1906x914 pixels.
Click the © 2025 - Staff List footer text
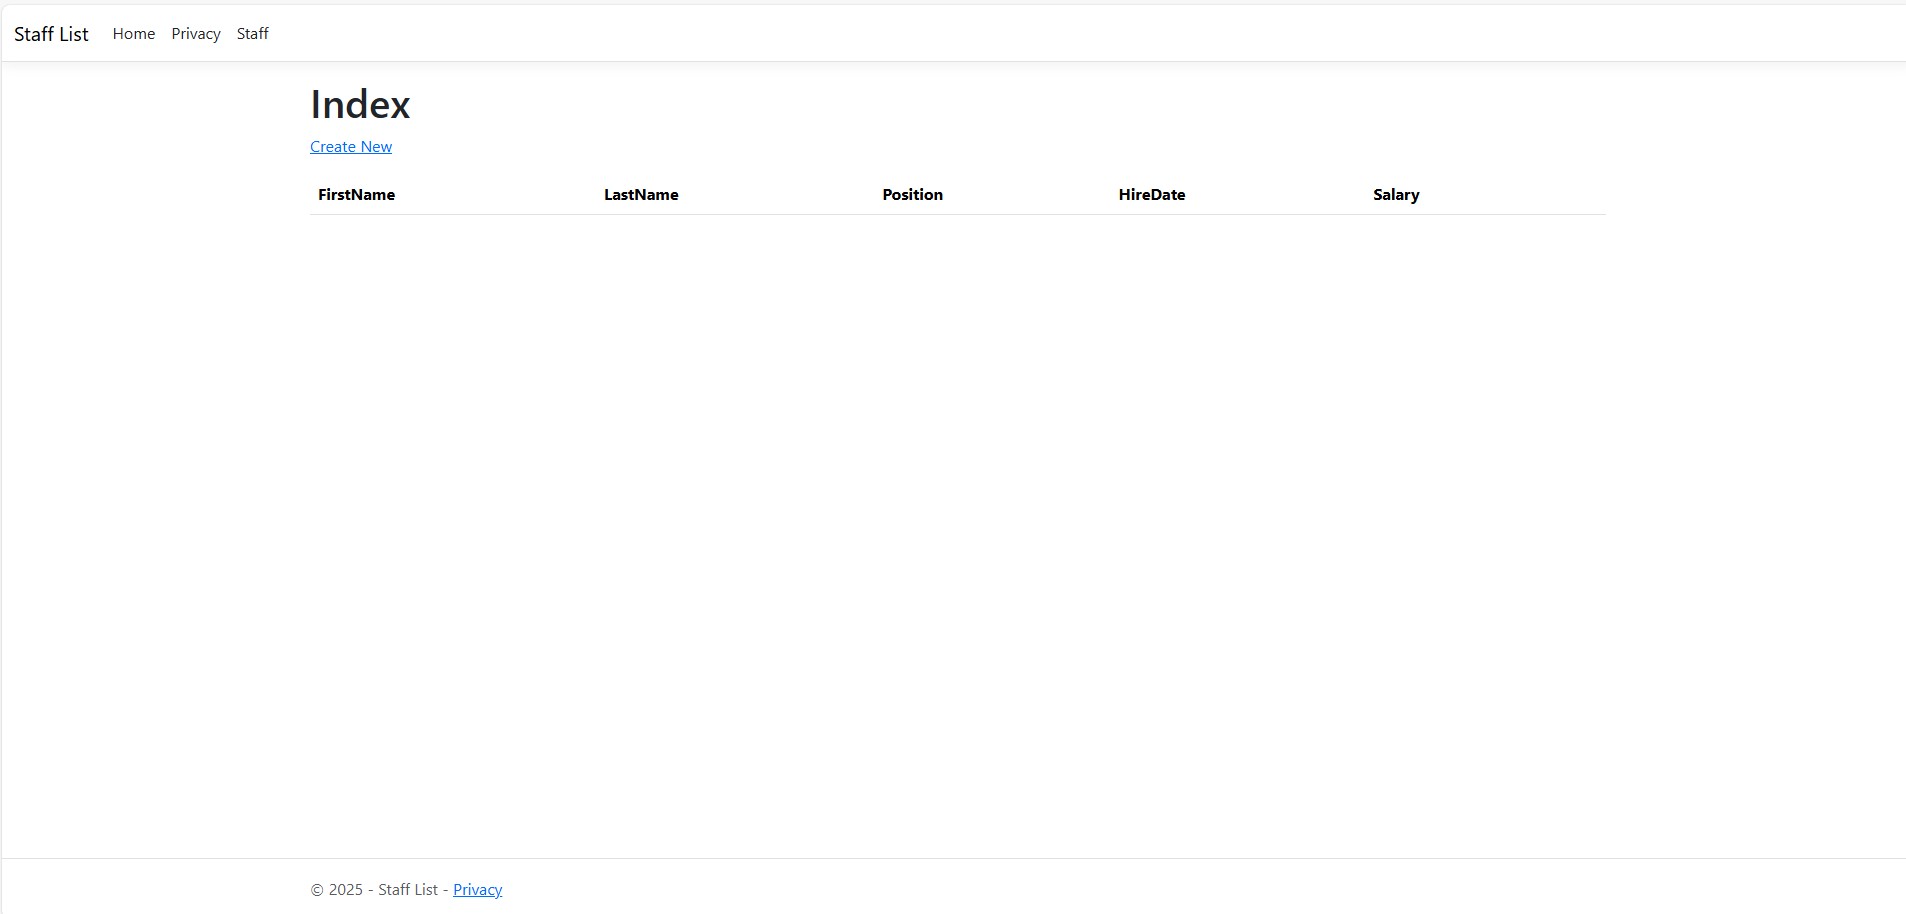374,890
